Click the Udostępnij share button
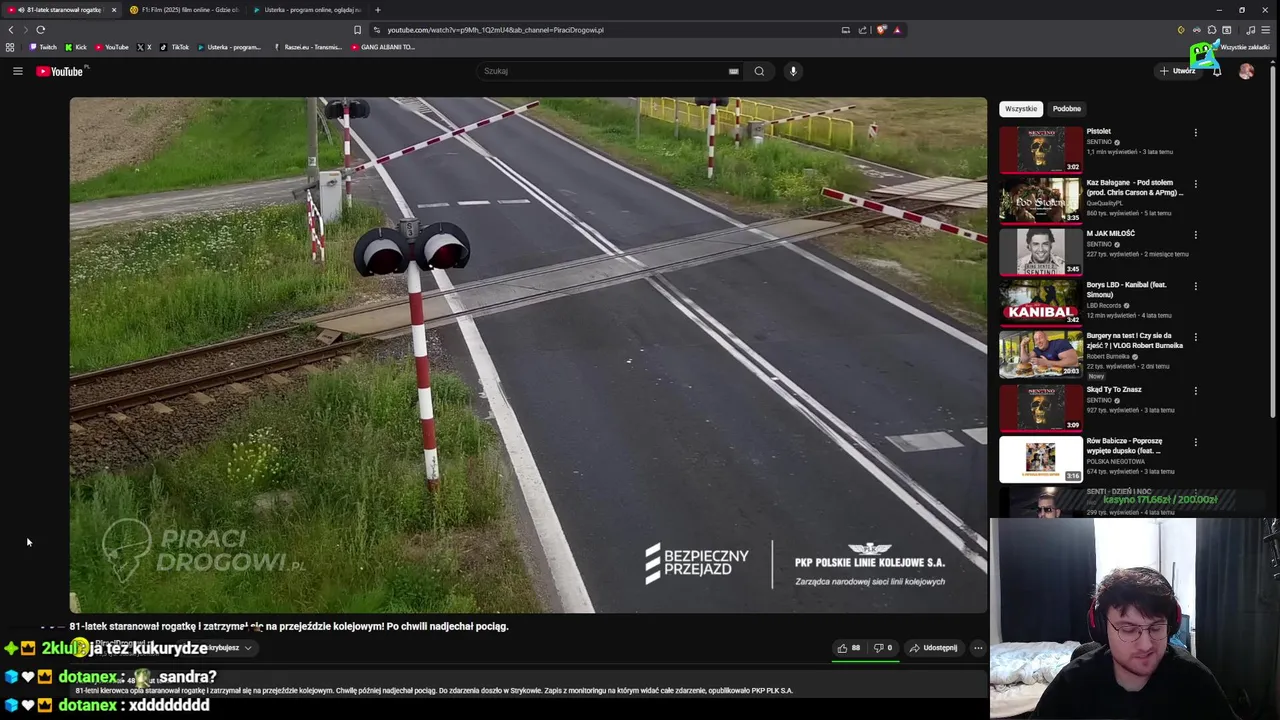 933,648
